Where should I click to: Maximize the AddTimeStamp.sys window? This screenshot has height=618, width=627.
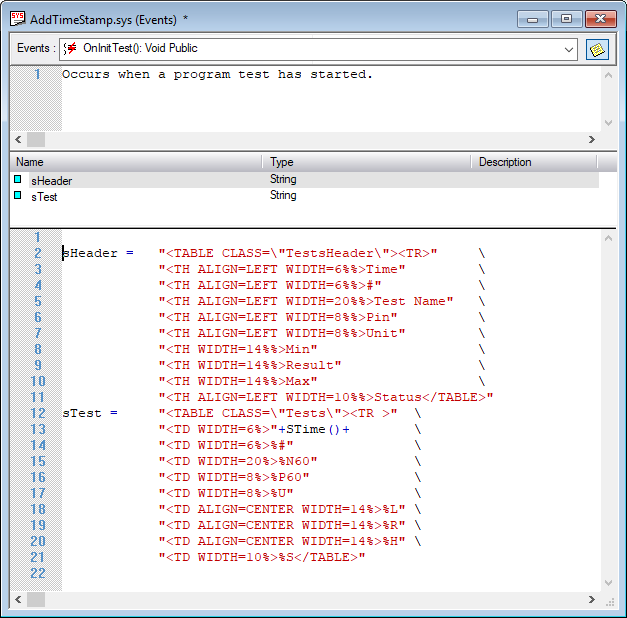point(566,19)
